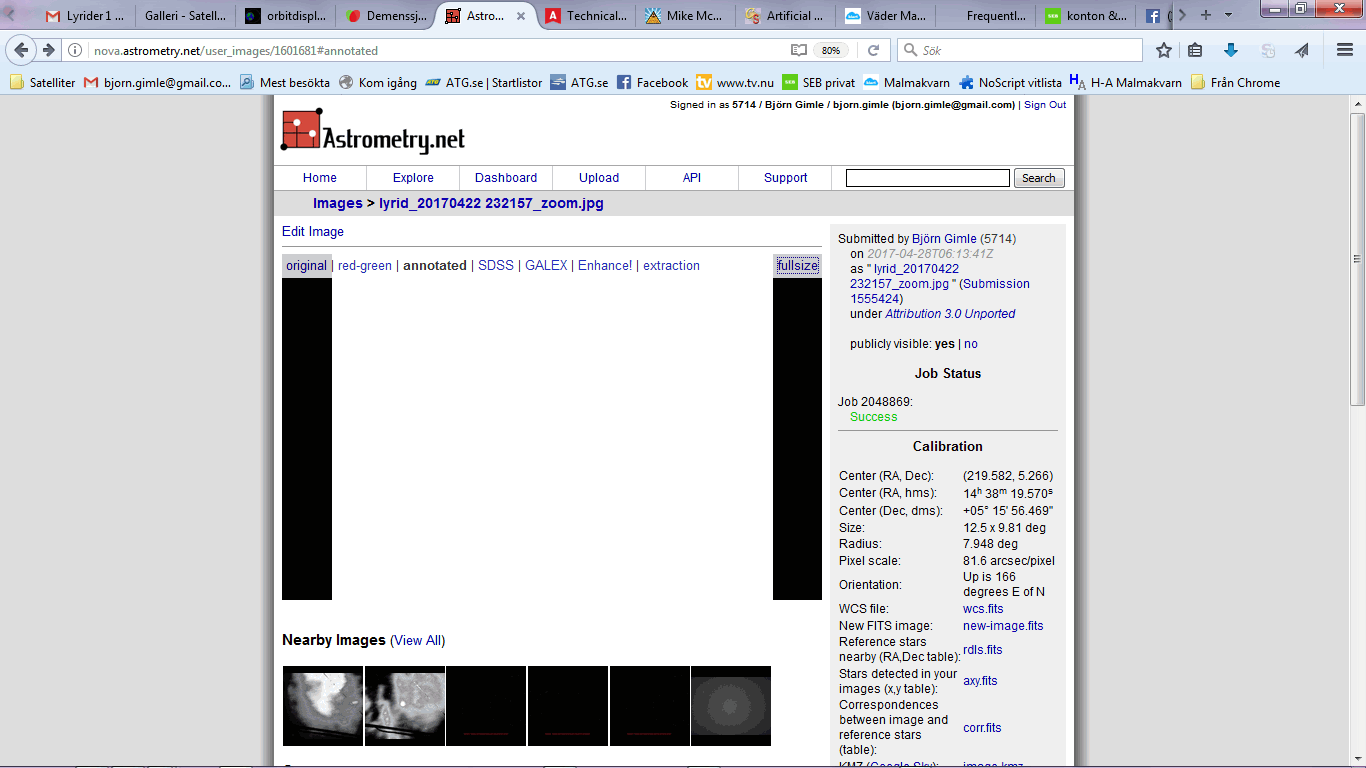Click the browser back arrow button

tap(22, 50)
